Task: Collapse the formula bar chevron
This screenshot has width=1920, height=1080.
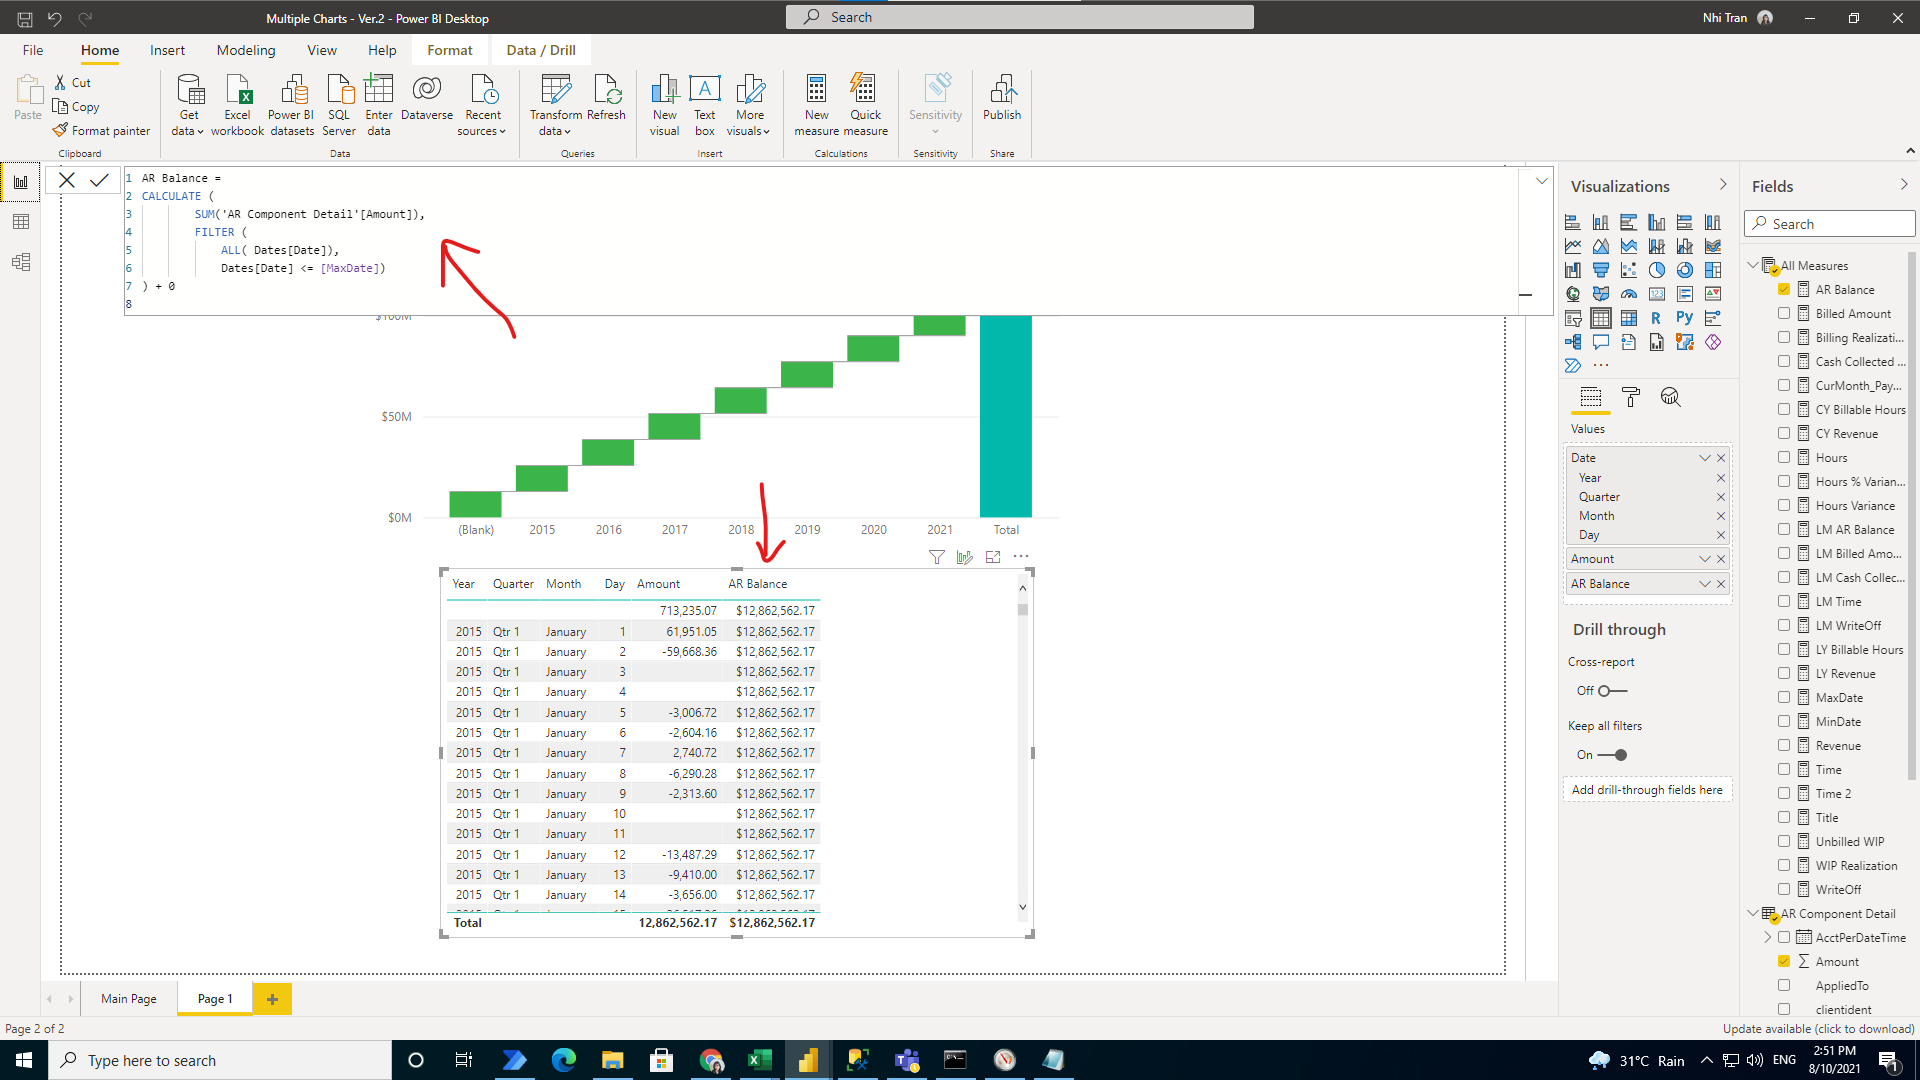Action: [x=1542, y=181]
